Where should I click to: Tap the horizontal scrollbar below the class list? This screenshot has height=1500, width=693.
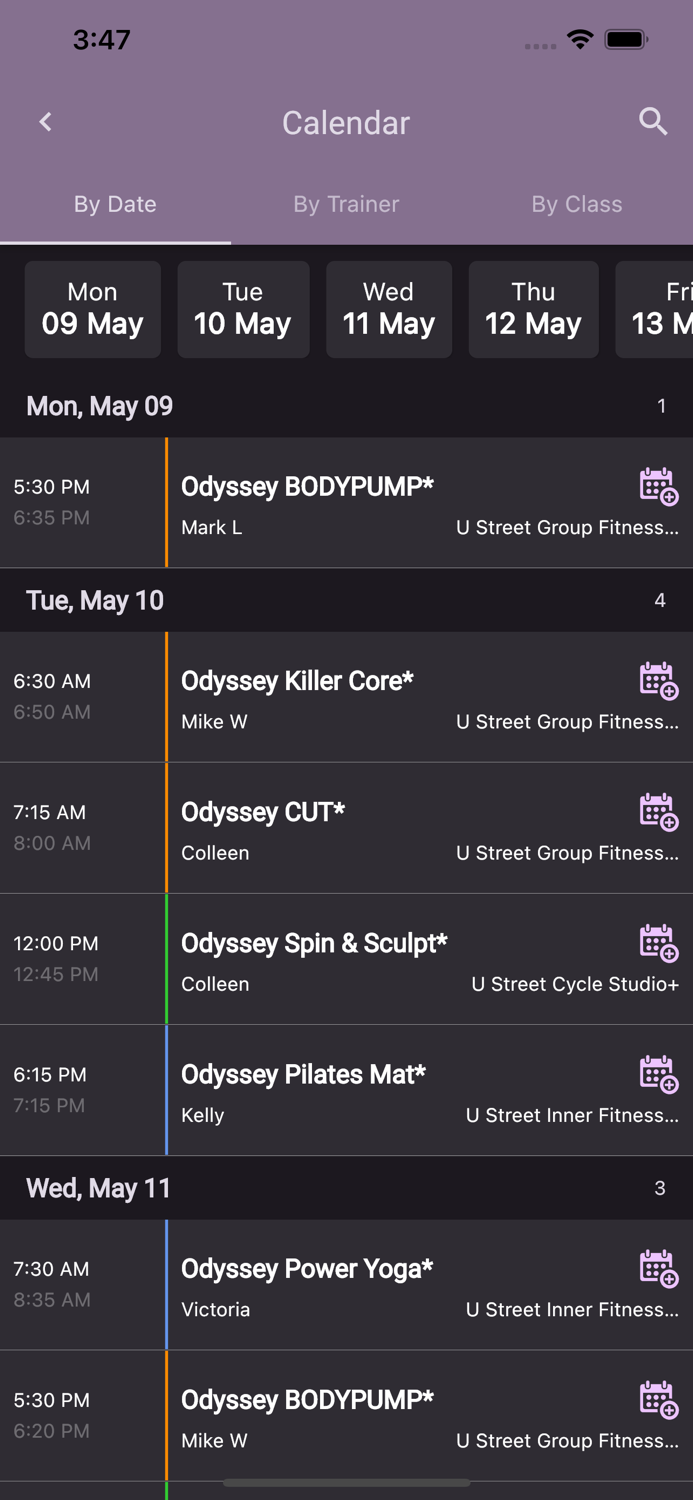[346, 1483]
